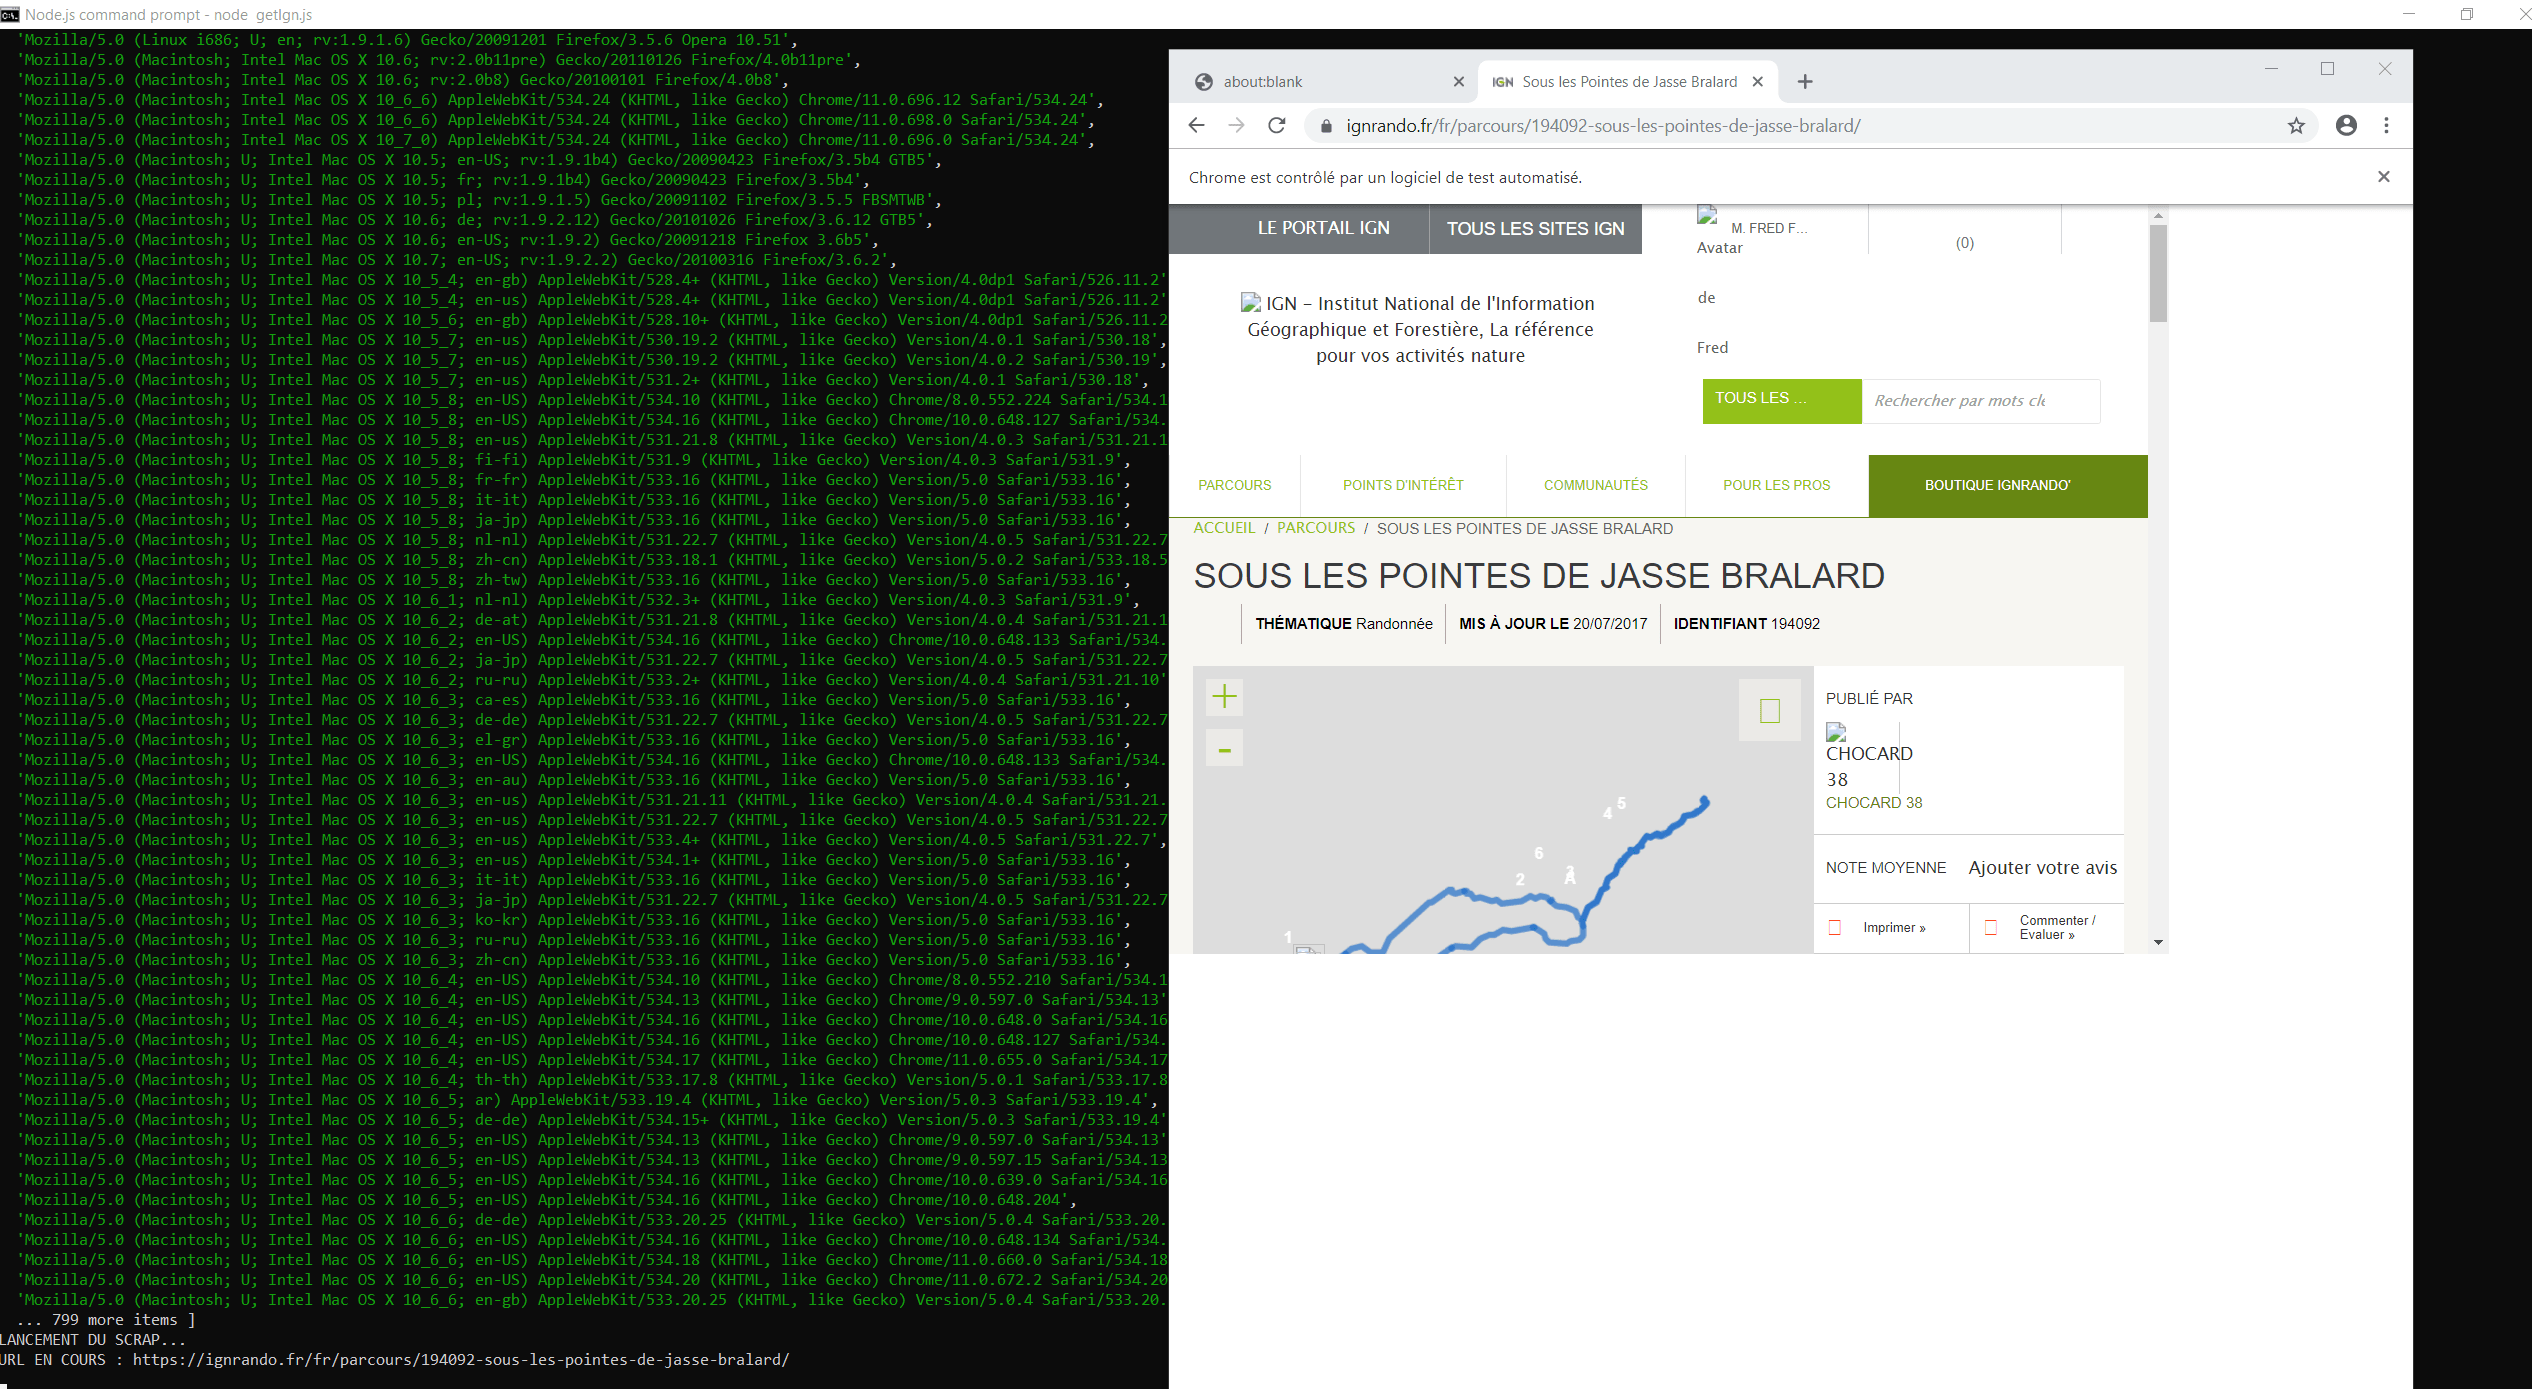This screenshot has width=2532, height=1389.
Task: Click THÉMATIQUE Randonnée text
Action: pos(1343,624)
